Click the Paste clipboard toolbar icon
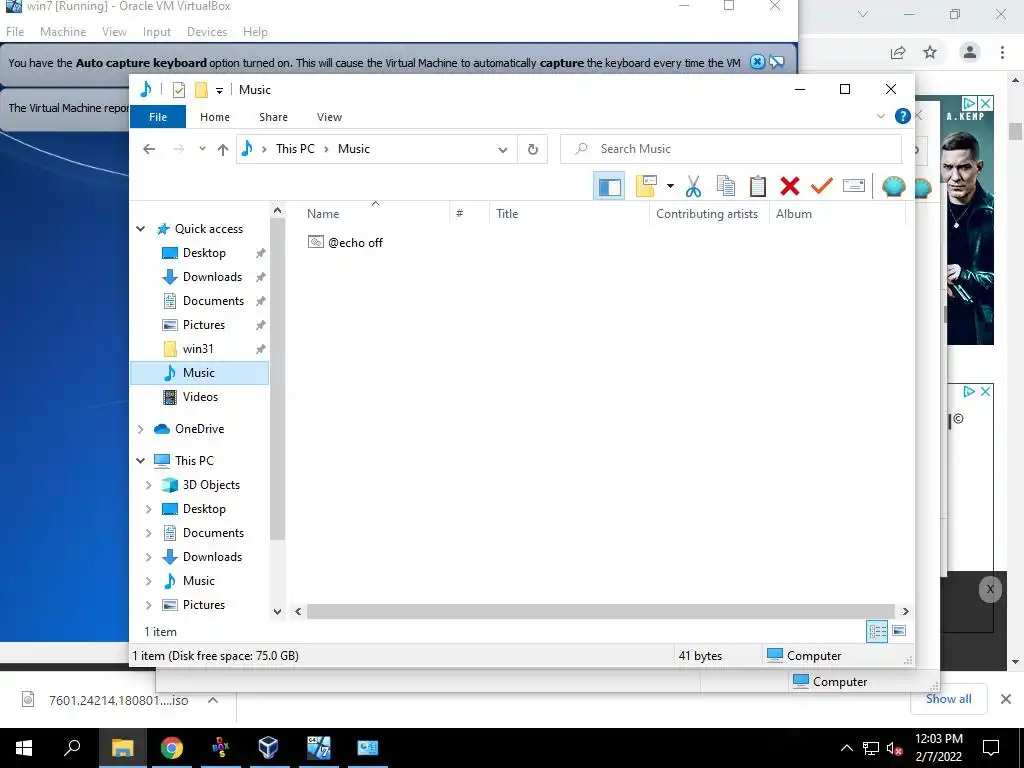Screen dimensions: 1024x768 tap(758, 187)
